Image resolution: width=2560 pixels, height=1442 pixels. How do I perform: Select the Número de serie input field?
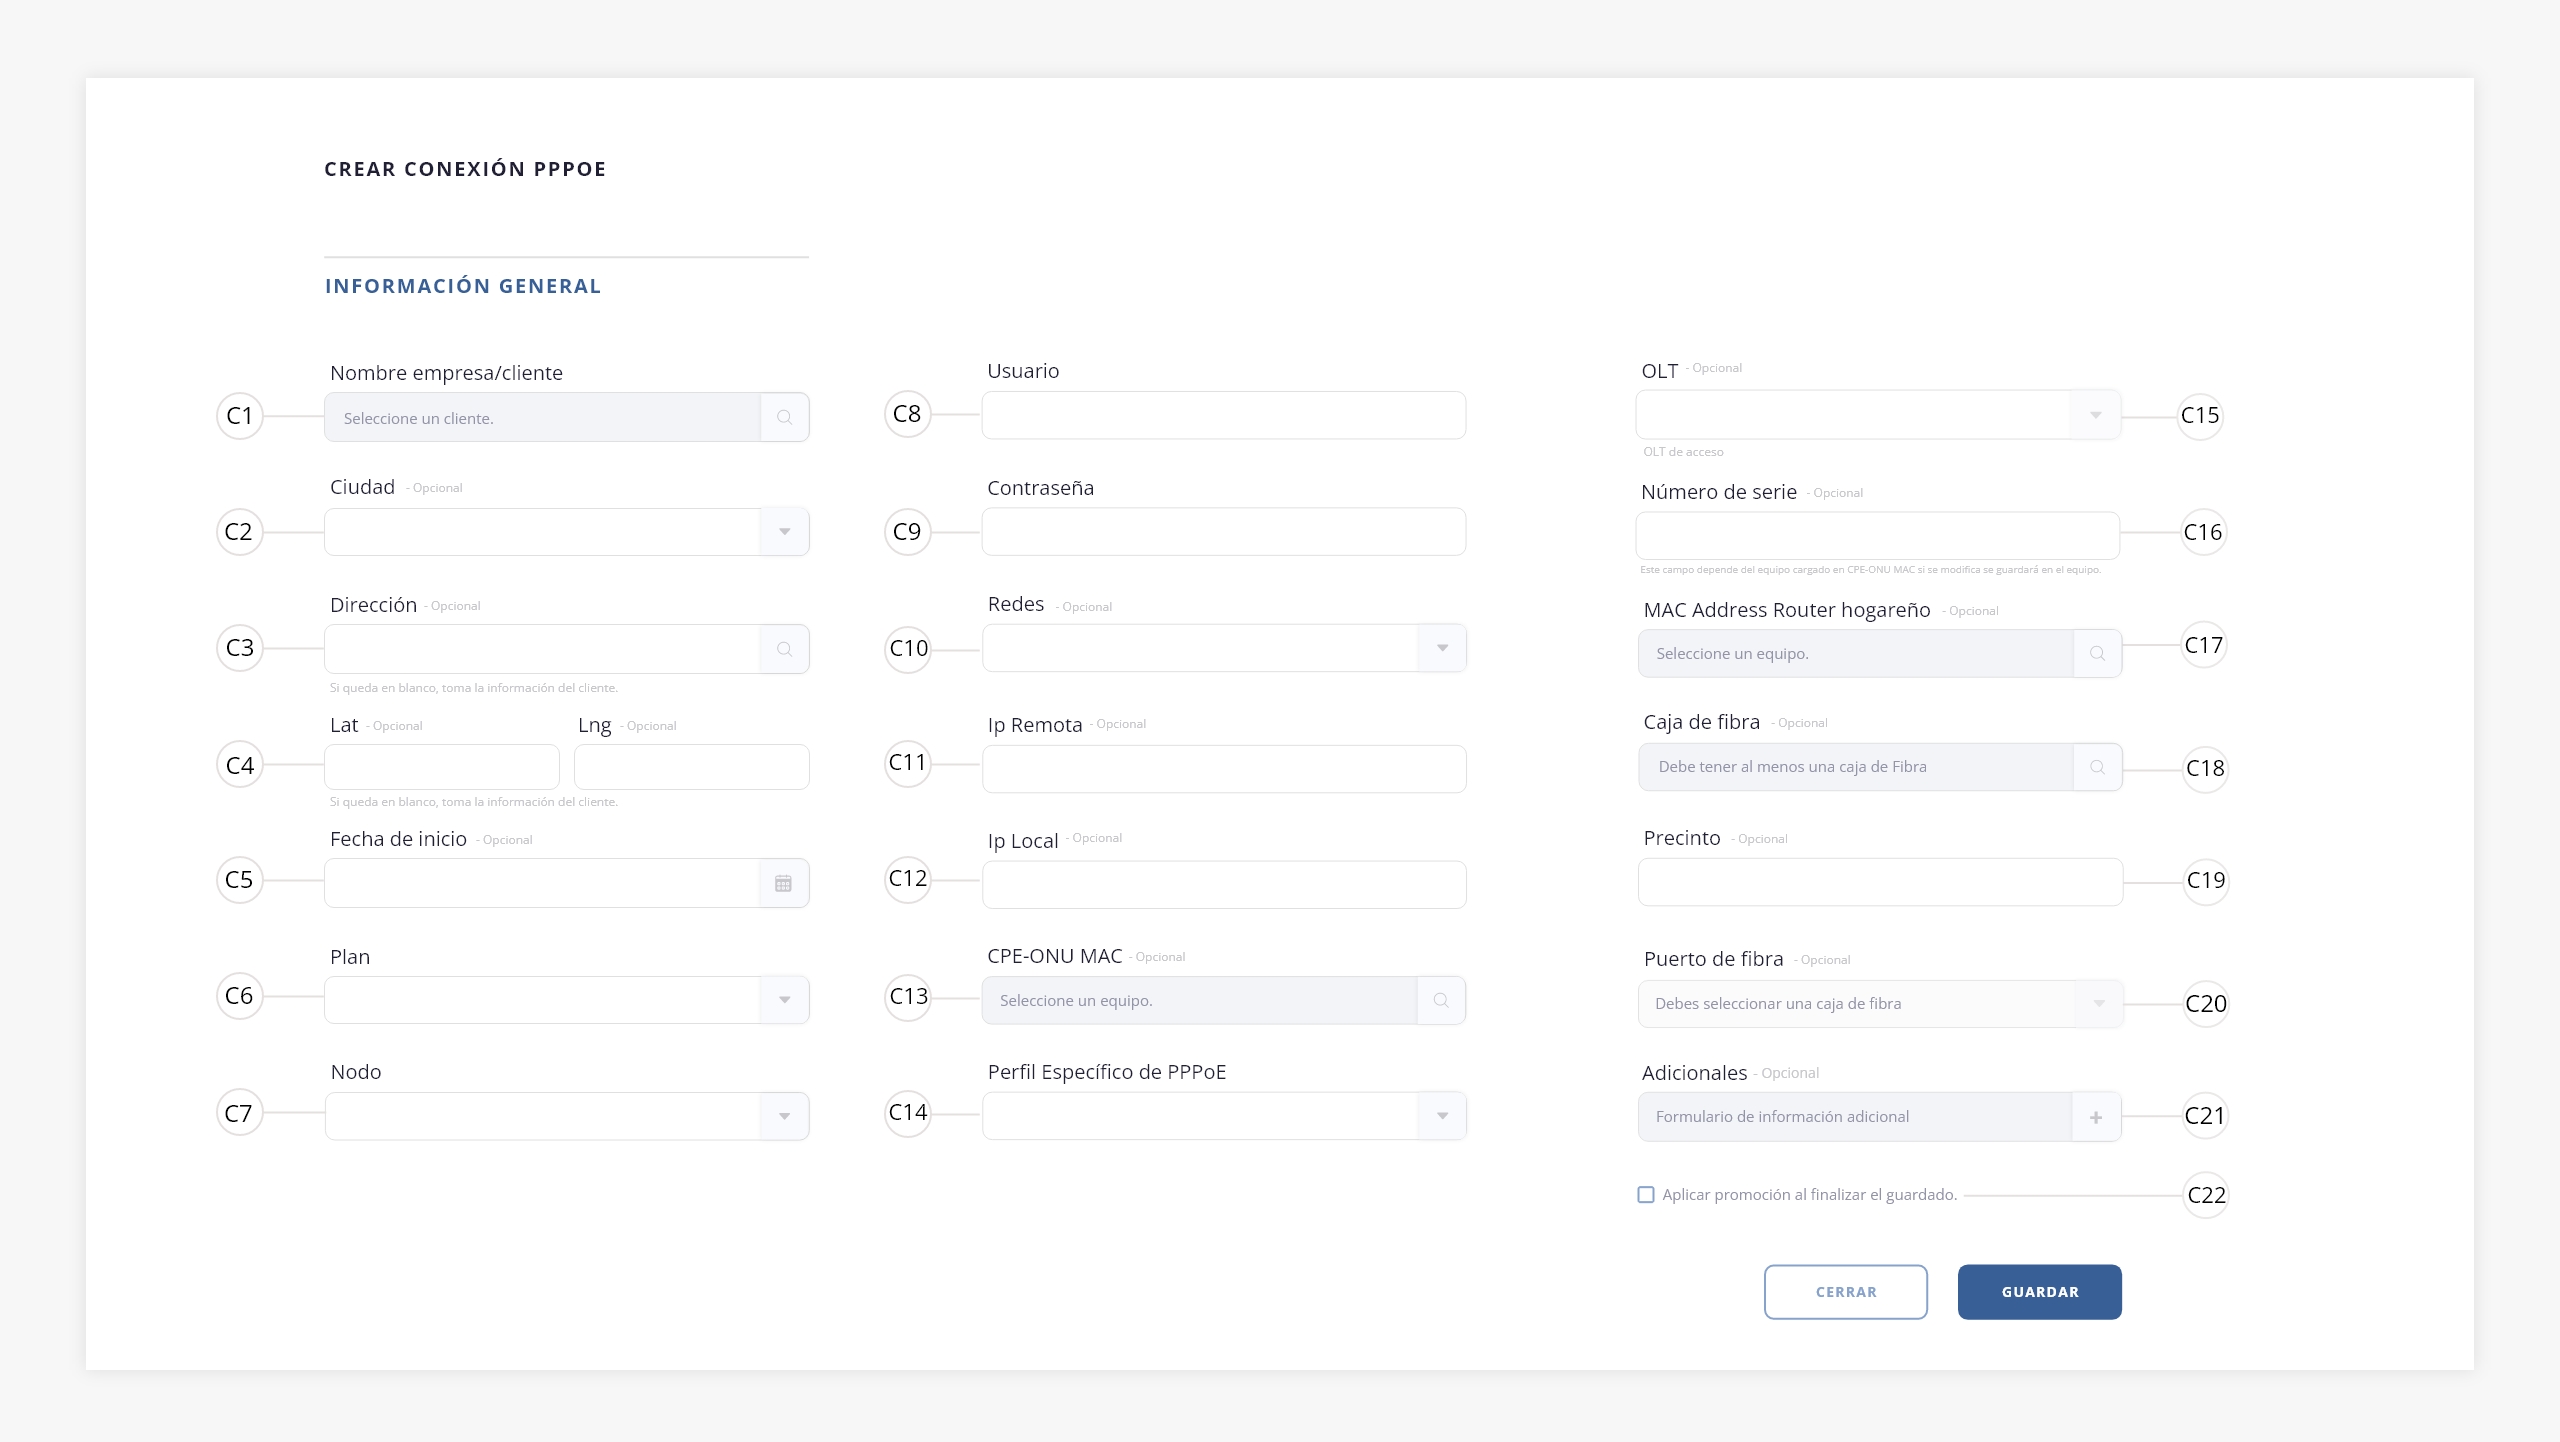coord(1878,536)
